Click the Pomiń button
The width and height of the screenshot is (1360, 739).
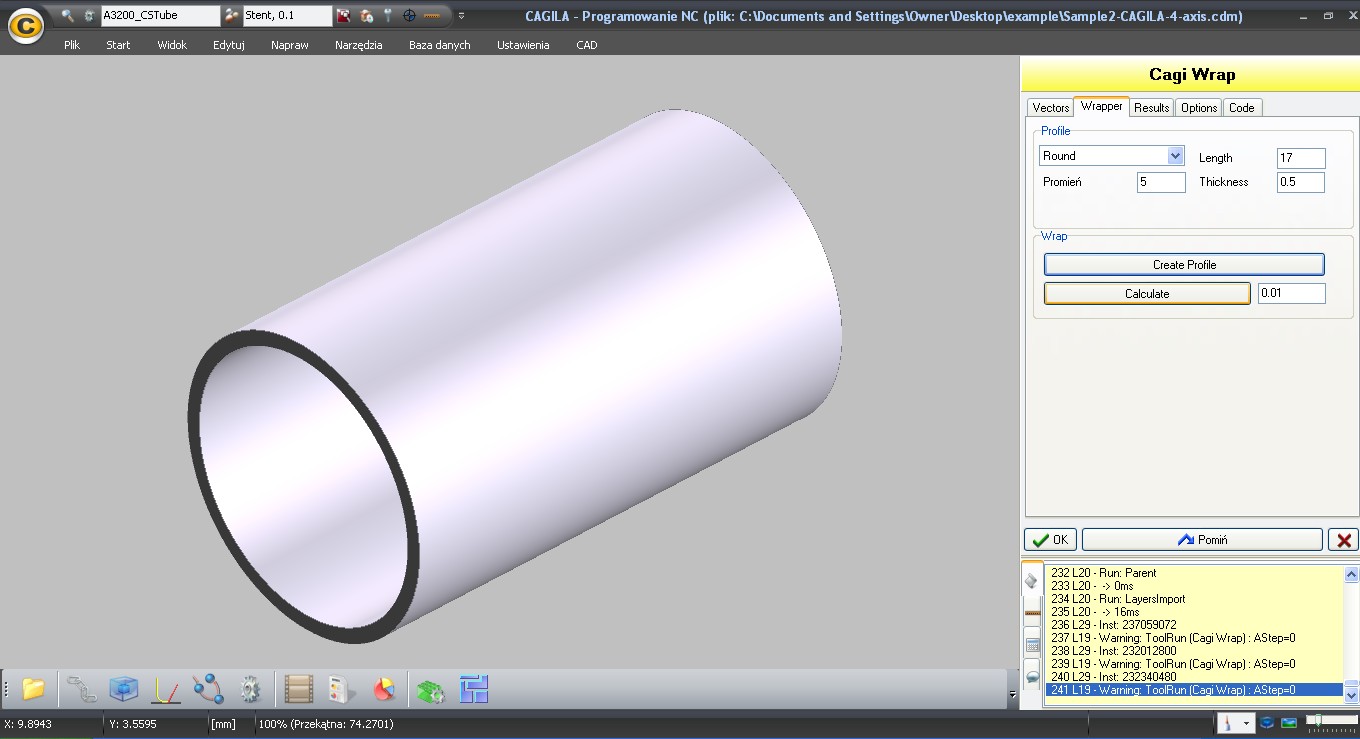click(x=1202, y=539)
